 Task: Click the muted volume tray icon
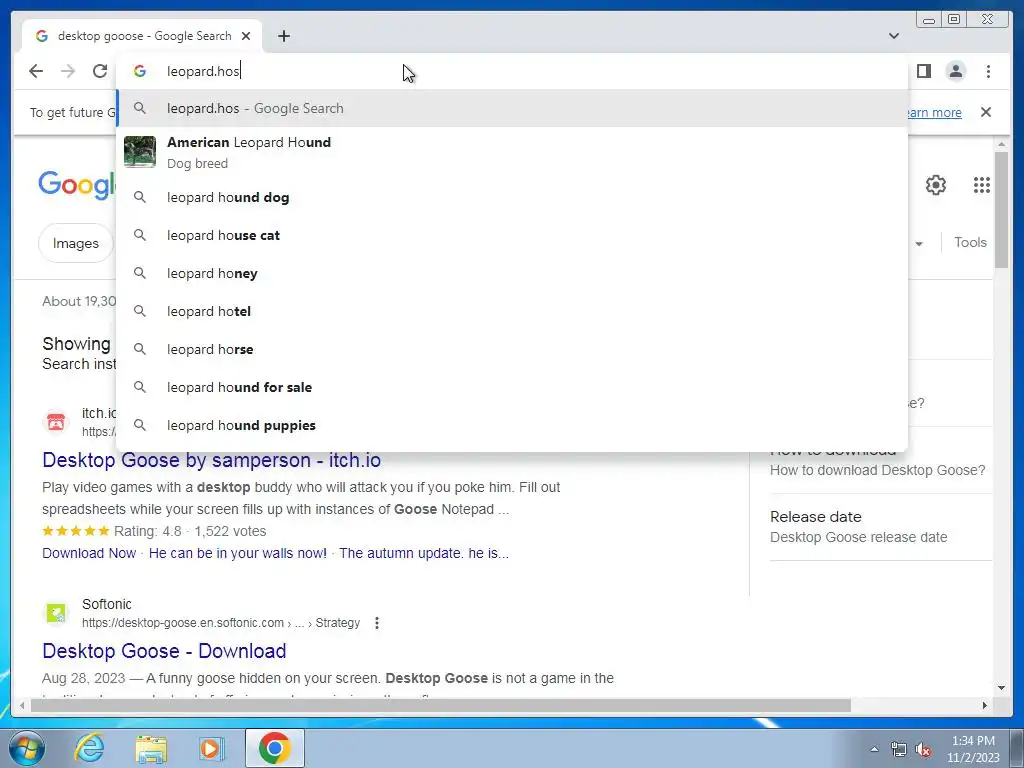[x=923, y=750]
